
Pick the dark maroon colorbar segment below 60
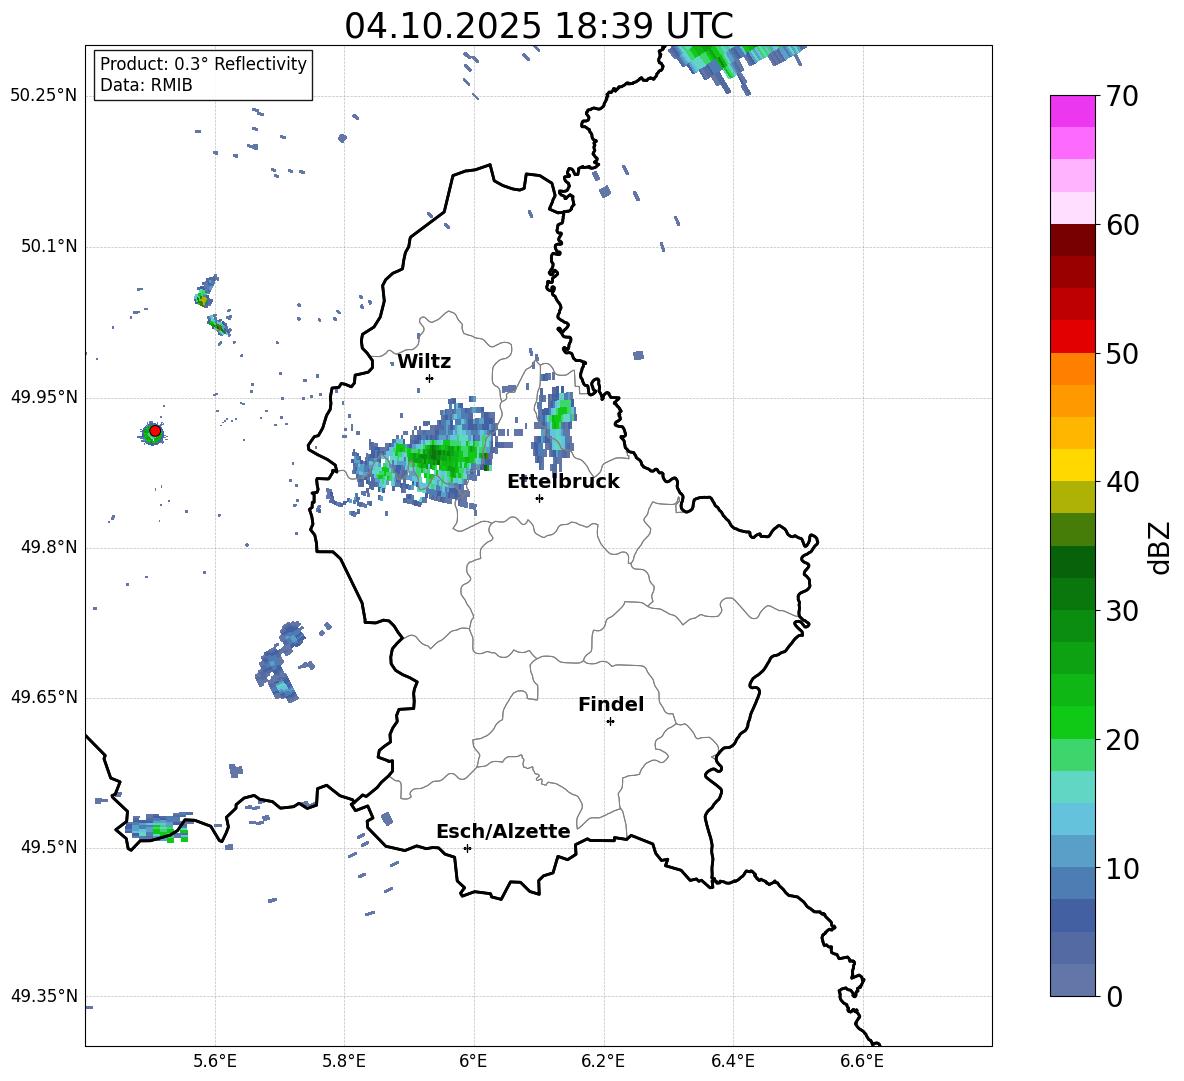[1073, 239]
